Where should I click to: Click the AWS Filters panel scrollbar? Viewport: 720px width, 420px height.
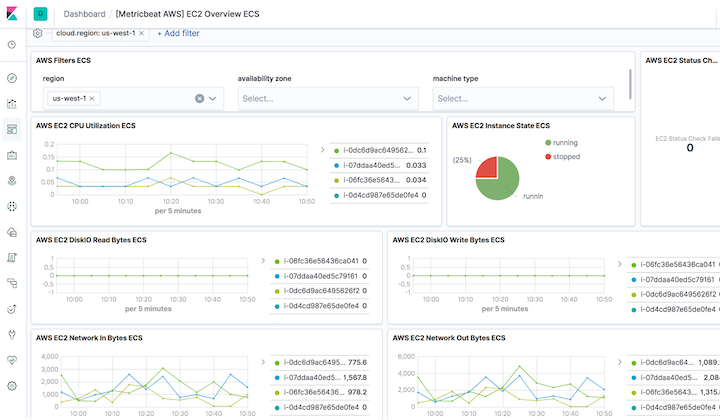coord(630,84)
